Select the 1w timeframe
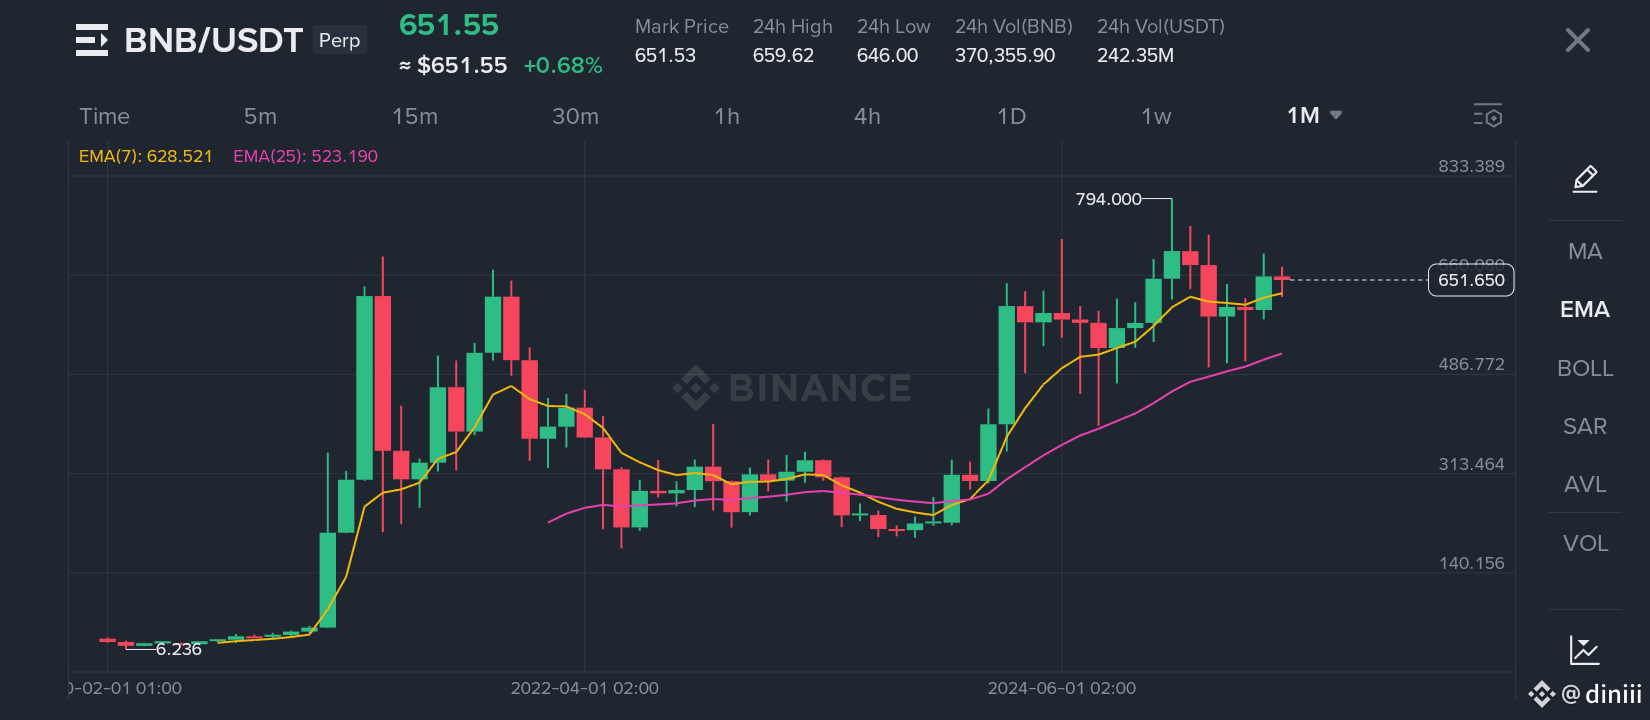This screenshot has height=720, width=1650. (x=1156, y=116)
